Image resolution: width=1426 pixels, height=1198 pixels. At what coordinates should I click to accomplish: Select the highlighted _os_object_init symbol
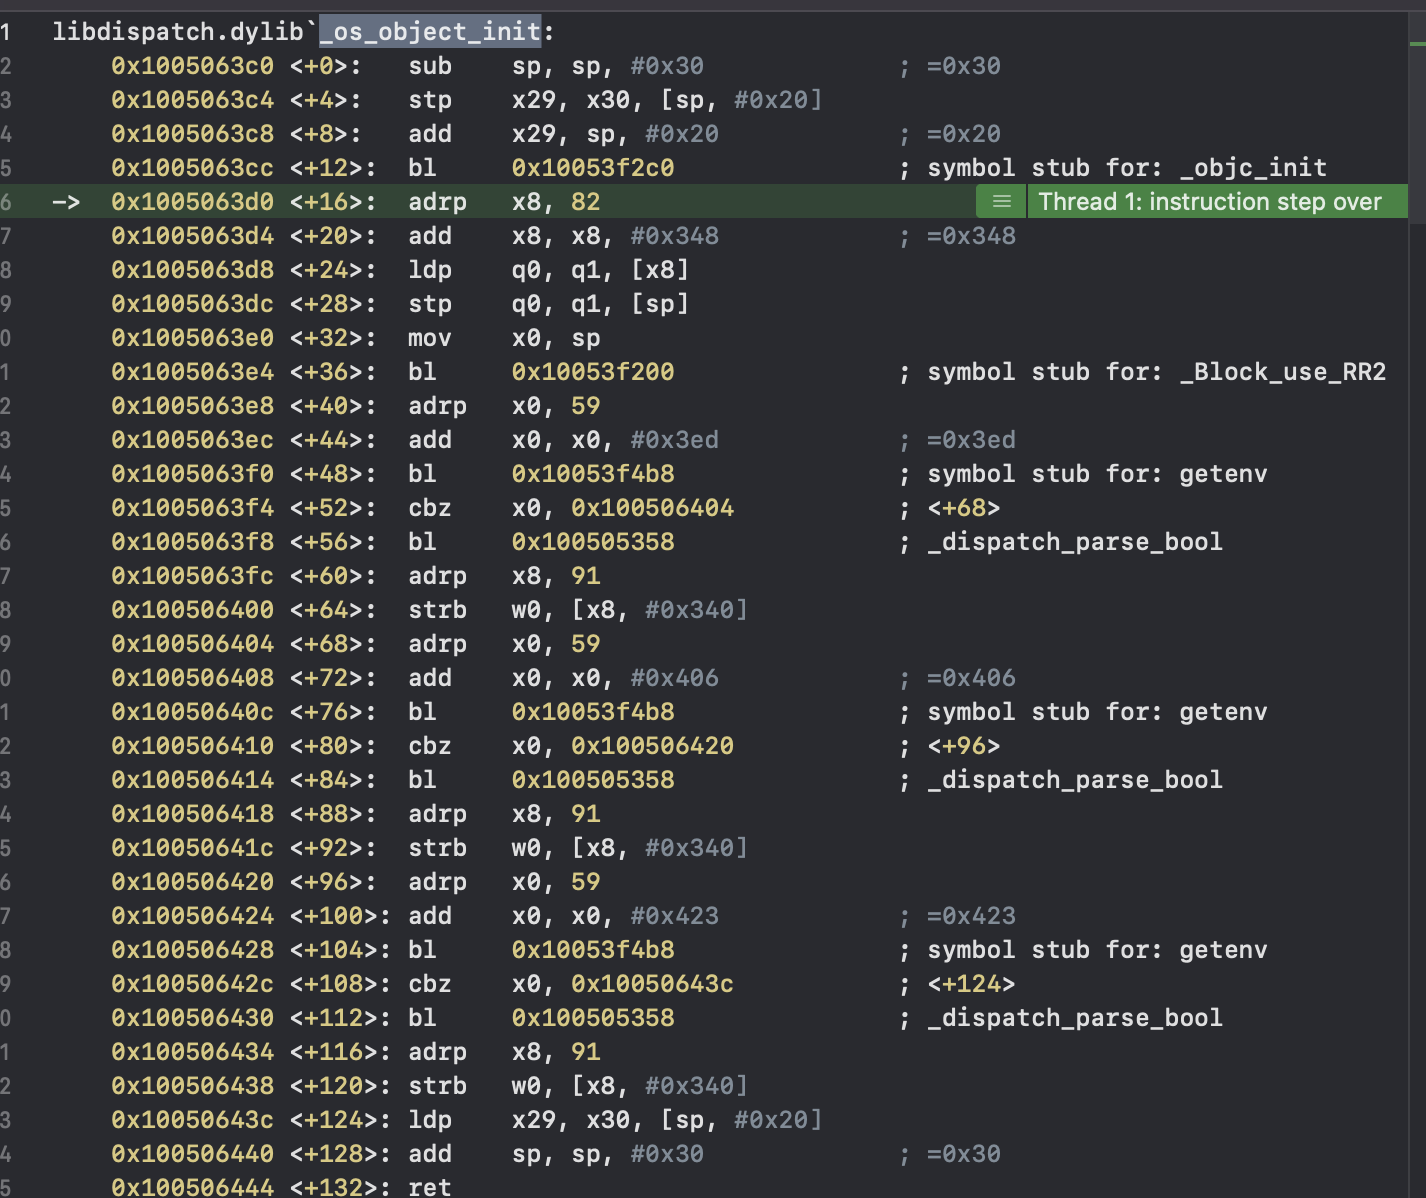(x=430, y=32)
